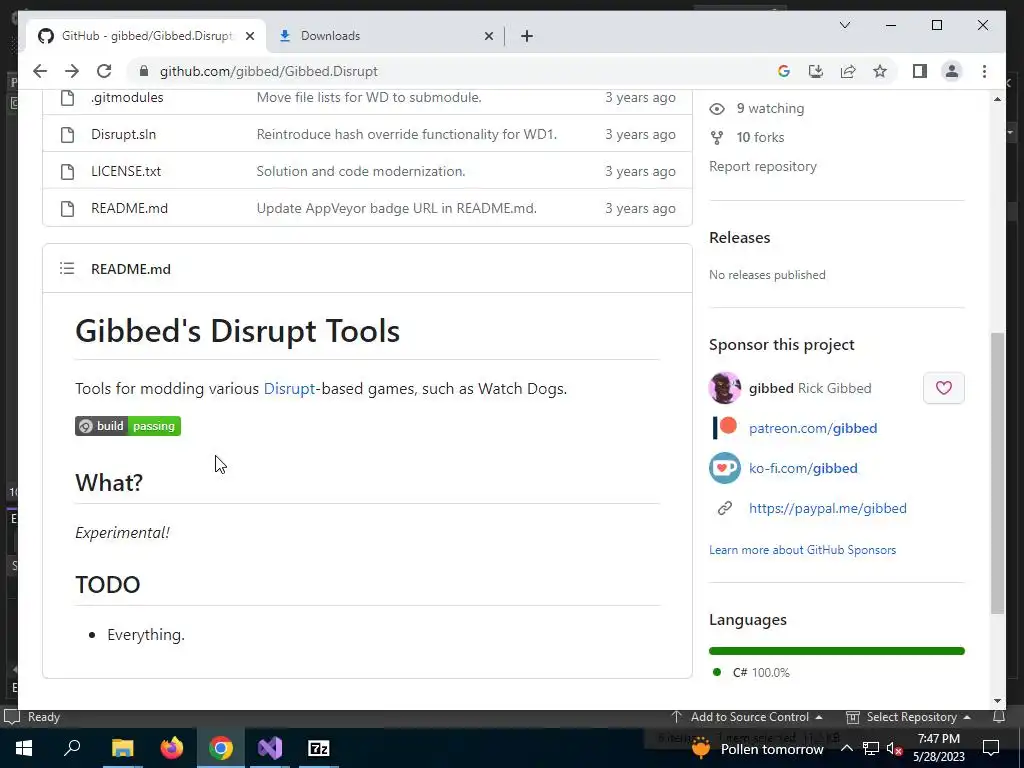View 9 watching link
The width and height of the screenshot is (1024, 768).
tap(770, 108)
